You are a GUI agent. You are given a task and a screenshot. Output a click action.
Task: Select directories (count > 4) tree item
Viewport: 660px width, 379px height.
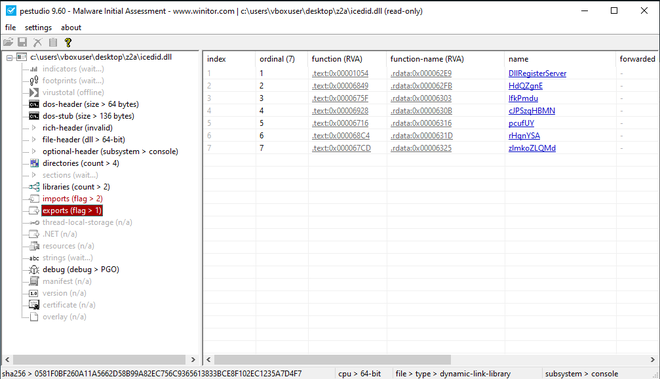[81, 163]
